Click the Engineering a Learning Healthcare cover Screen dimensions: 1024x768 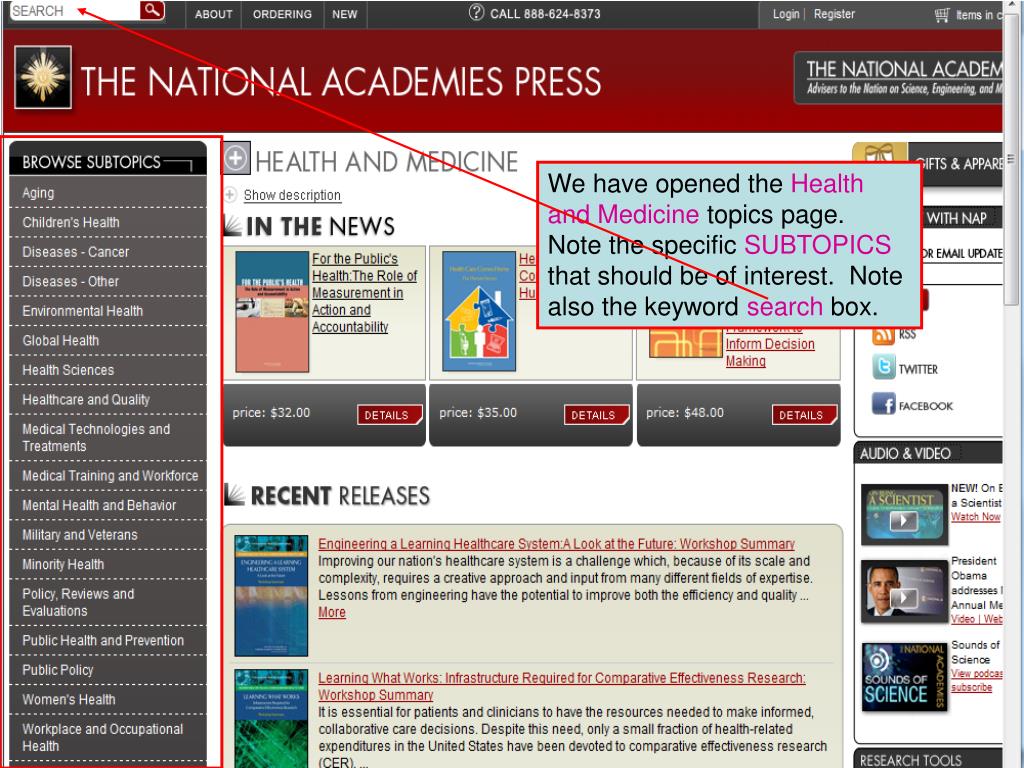point(271,596)
